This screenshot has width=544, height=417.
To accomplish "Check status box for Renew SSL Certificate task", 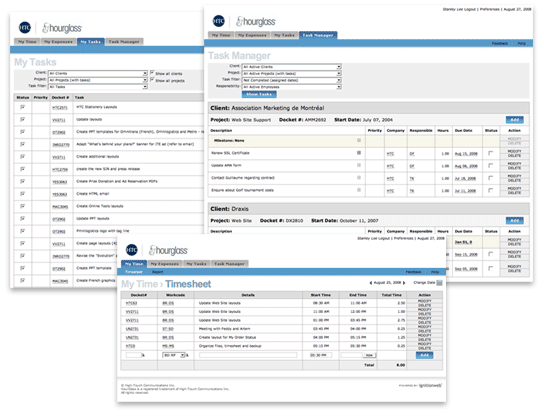I will pyautogui.click(x=491, y=153).
